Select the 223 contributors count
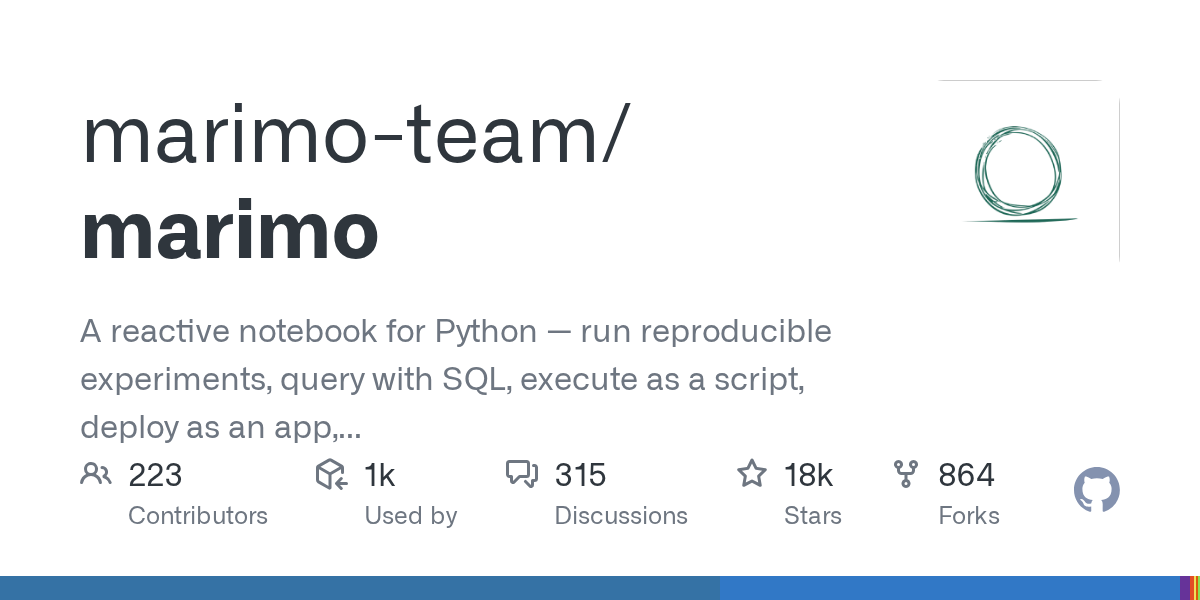 pos(155,475)
